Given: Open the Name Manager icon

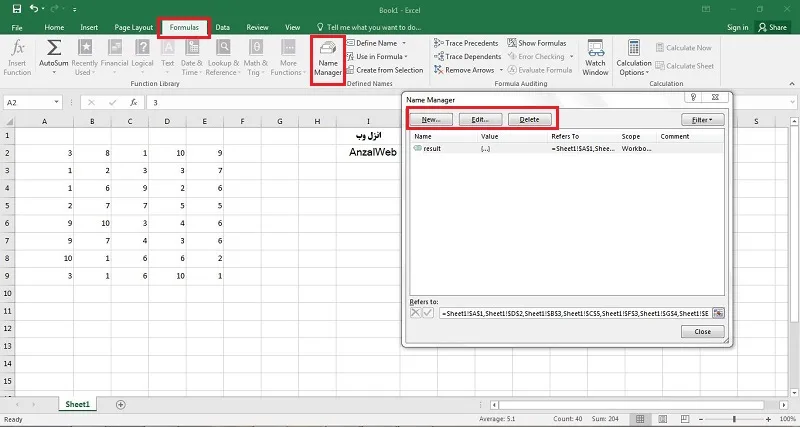Looking at the screenshot, I should [328, 48].
